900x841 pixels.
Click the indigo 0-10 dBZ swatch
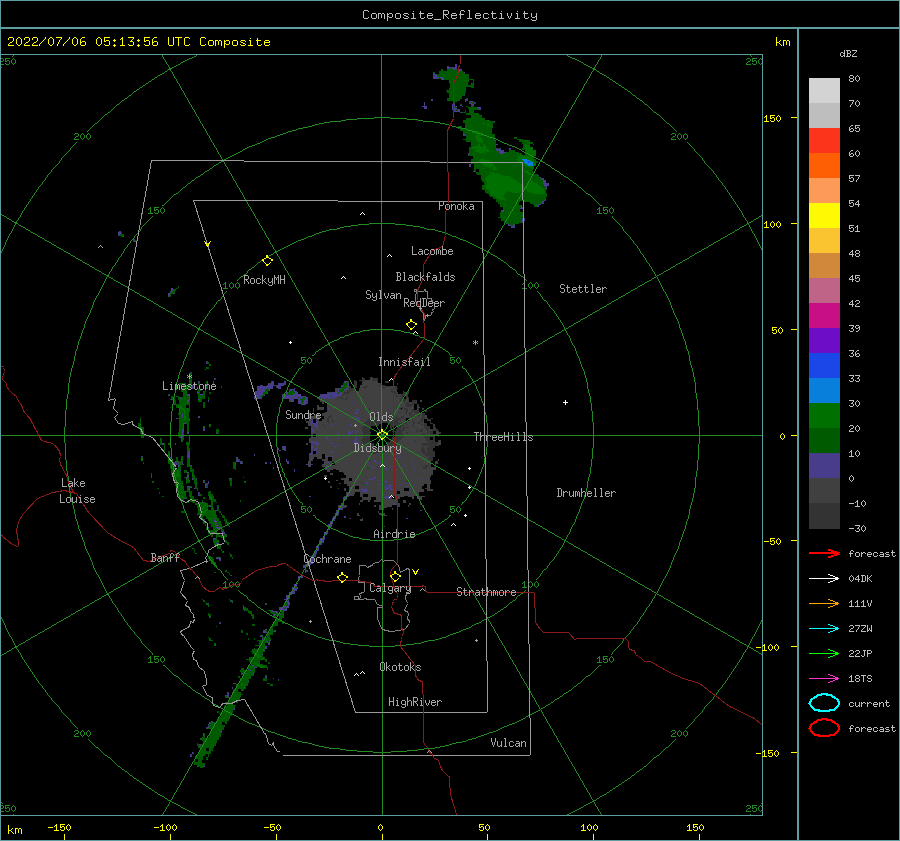(x=824, y=466)
